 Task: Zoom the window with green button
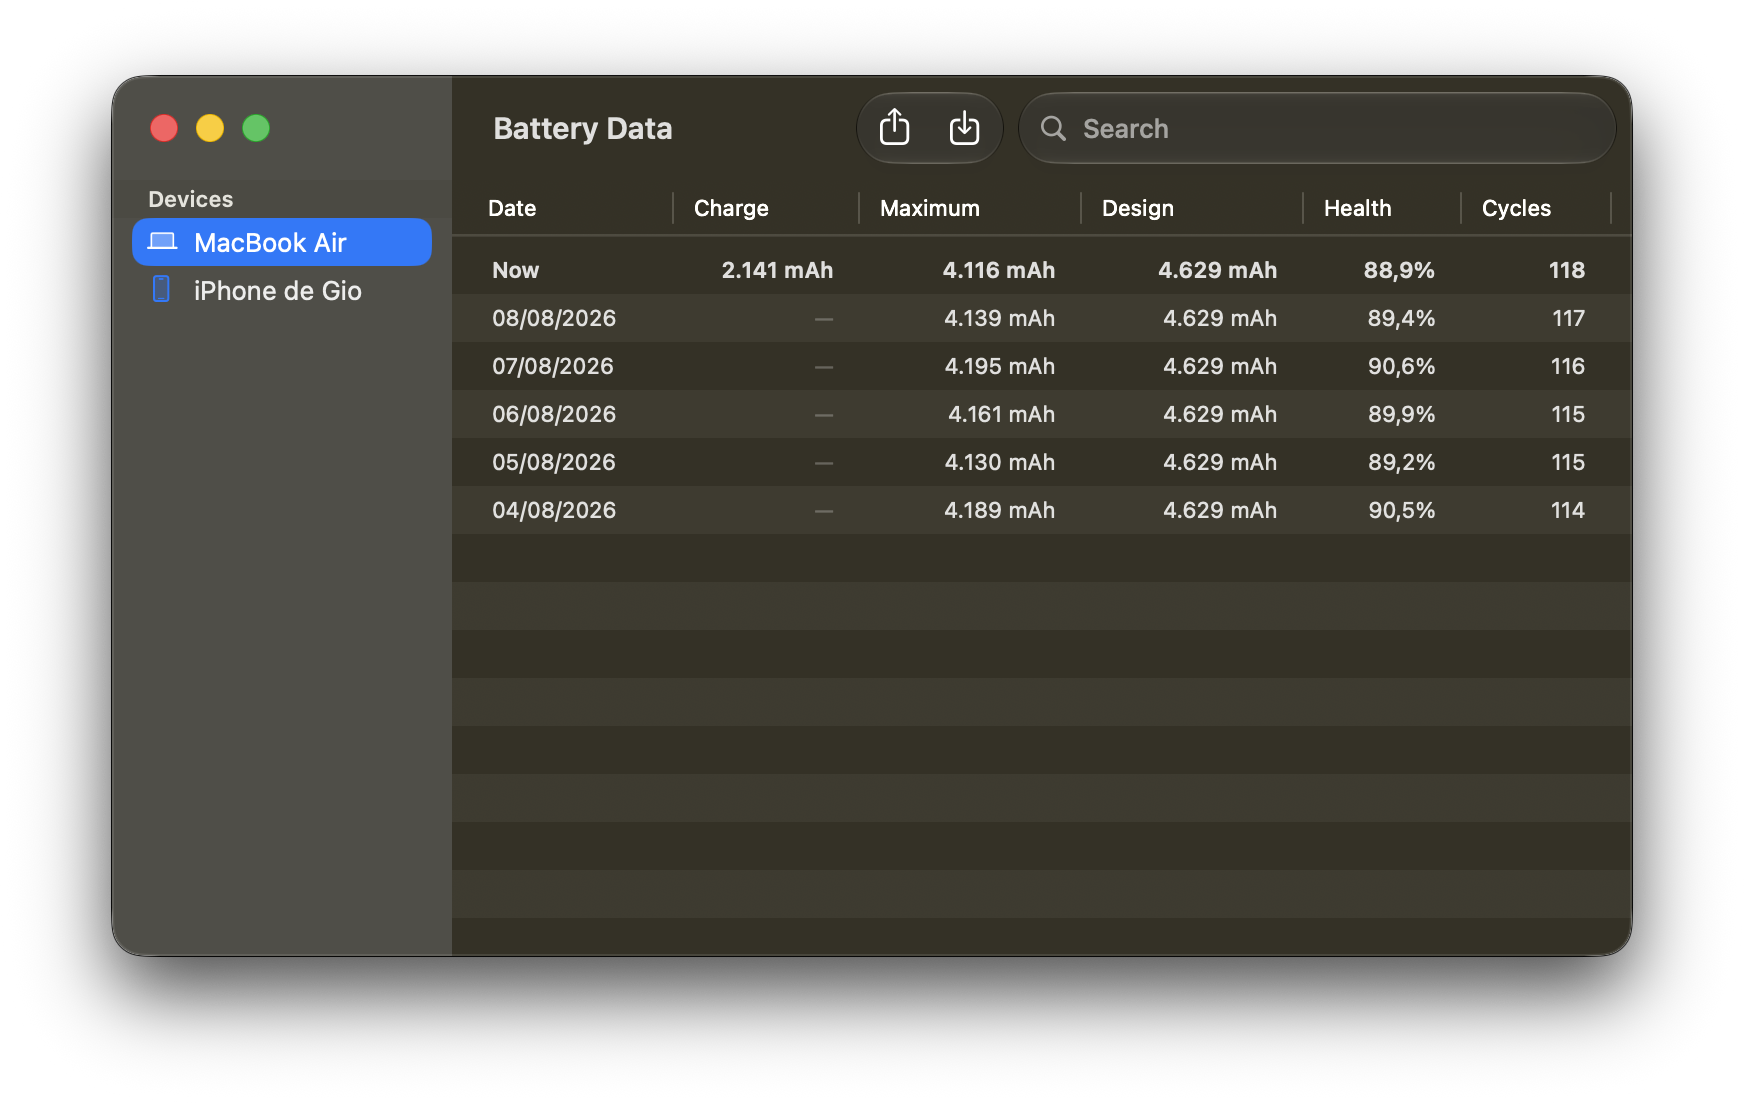256,128
